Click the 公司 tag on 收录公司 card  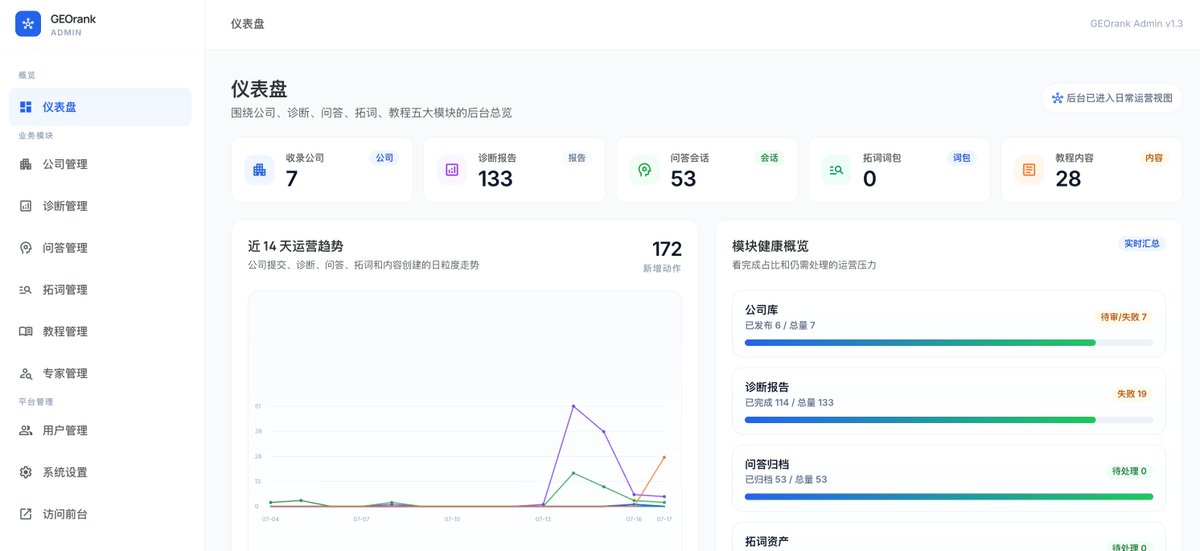click(385, 158)
